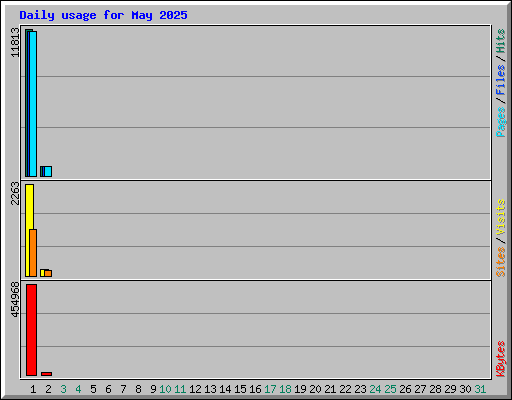
Task: Click day label 12 on axis
Action: coord(195,389)
